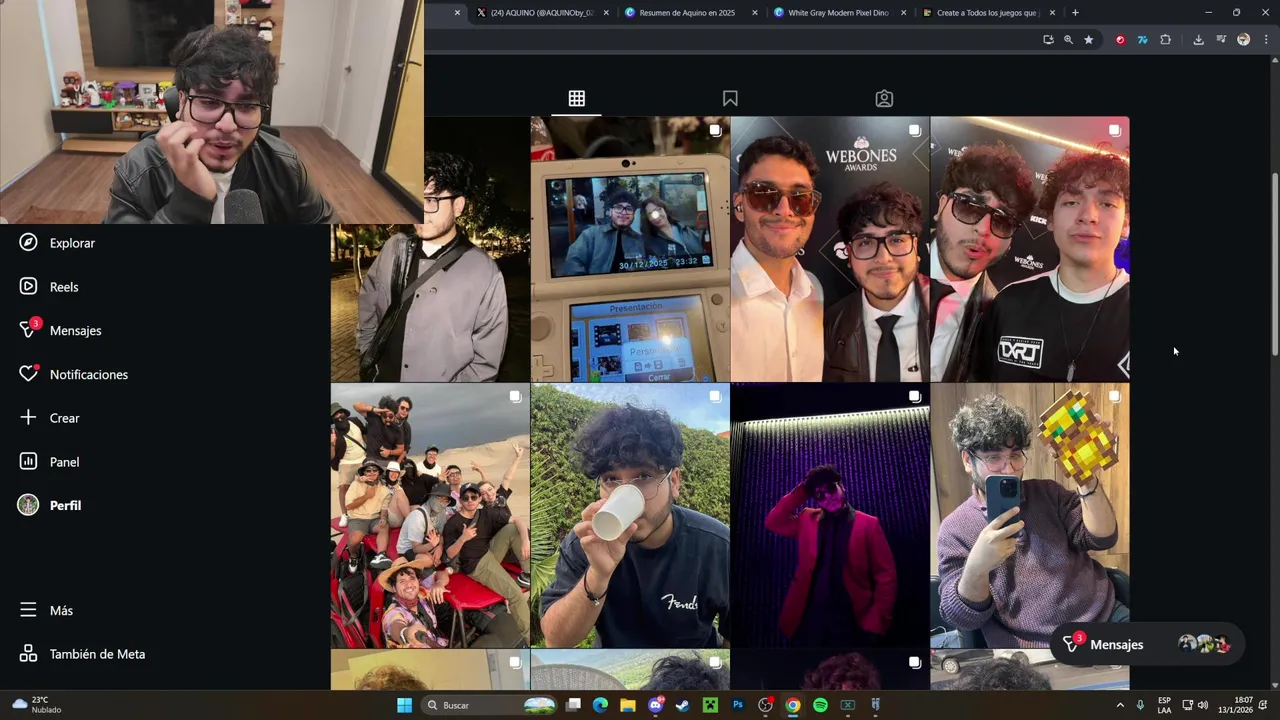1280x720 pixels.
Task: Open the Perfil avatar in sidebar
Action: [x=28, y=505]
